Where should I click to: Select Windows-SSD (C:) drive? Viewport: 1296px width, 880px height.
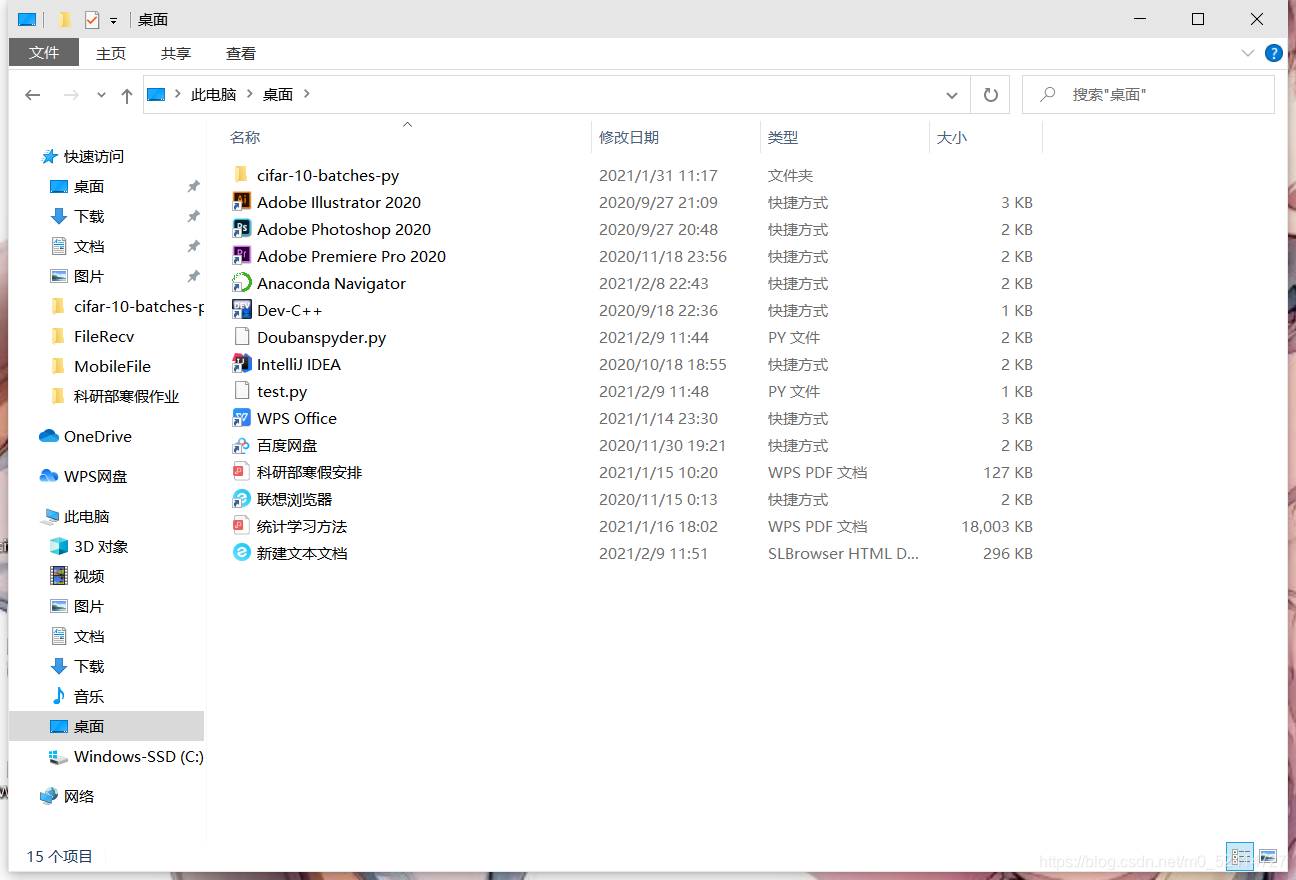(x=138, y=756)
